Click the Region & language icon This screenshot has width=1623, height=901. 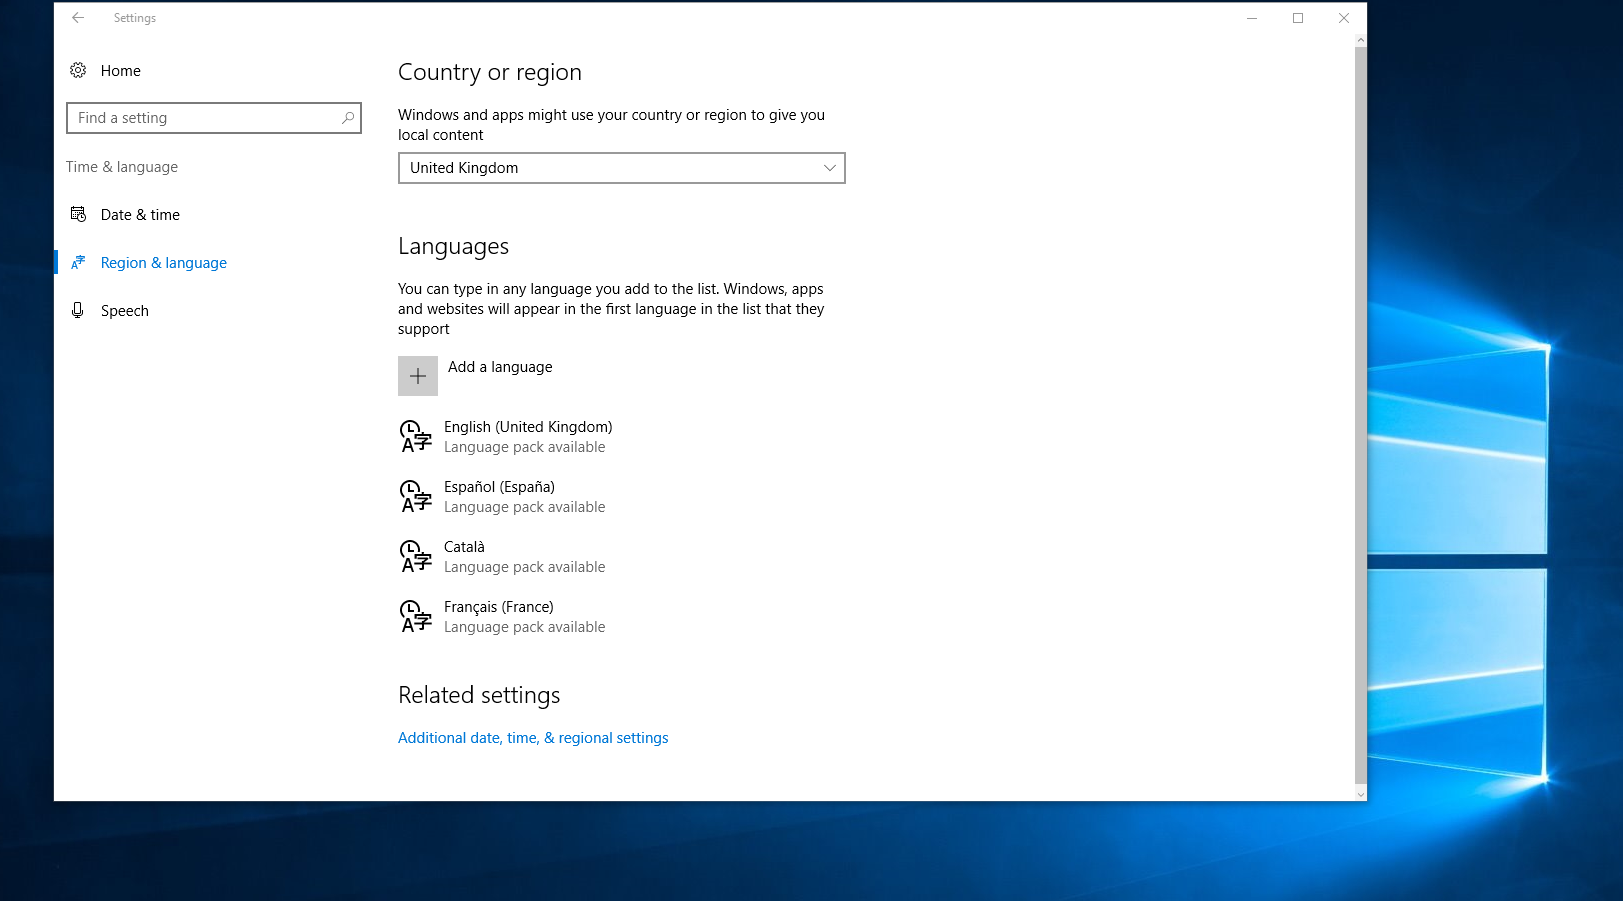78,262
